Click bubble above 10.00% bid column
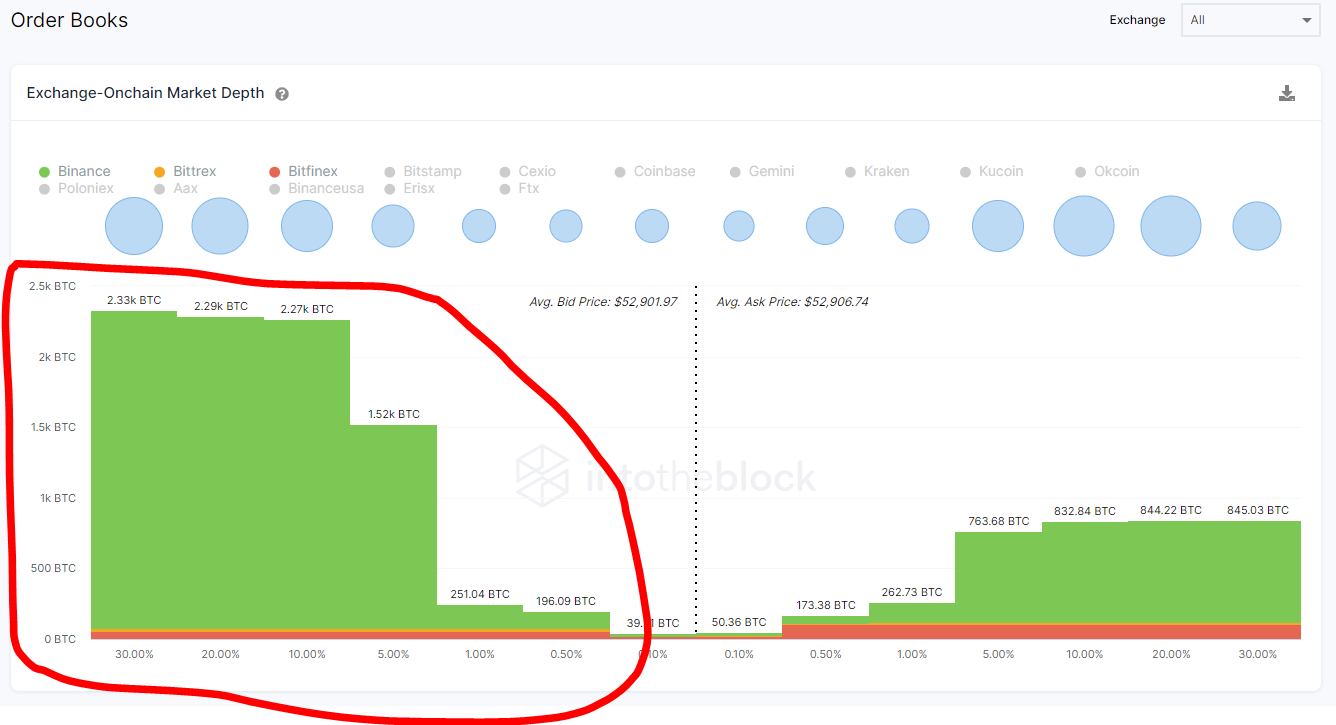Viewport: 1336px width, 725px height. 307,226
